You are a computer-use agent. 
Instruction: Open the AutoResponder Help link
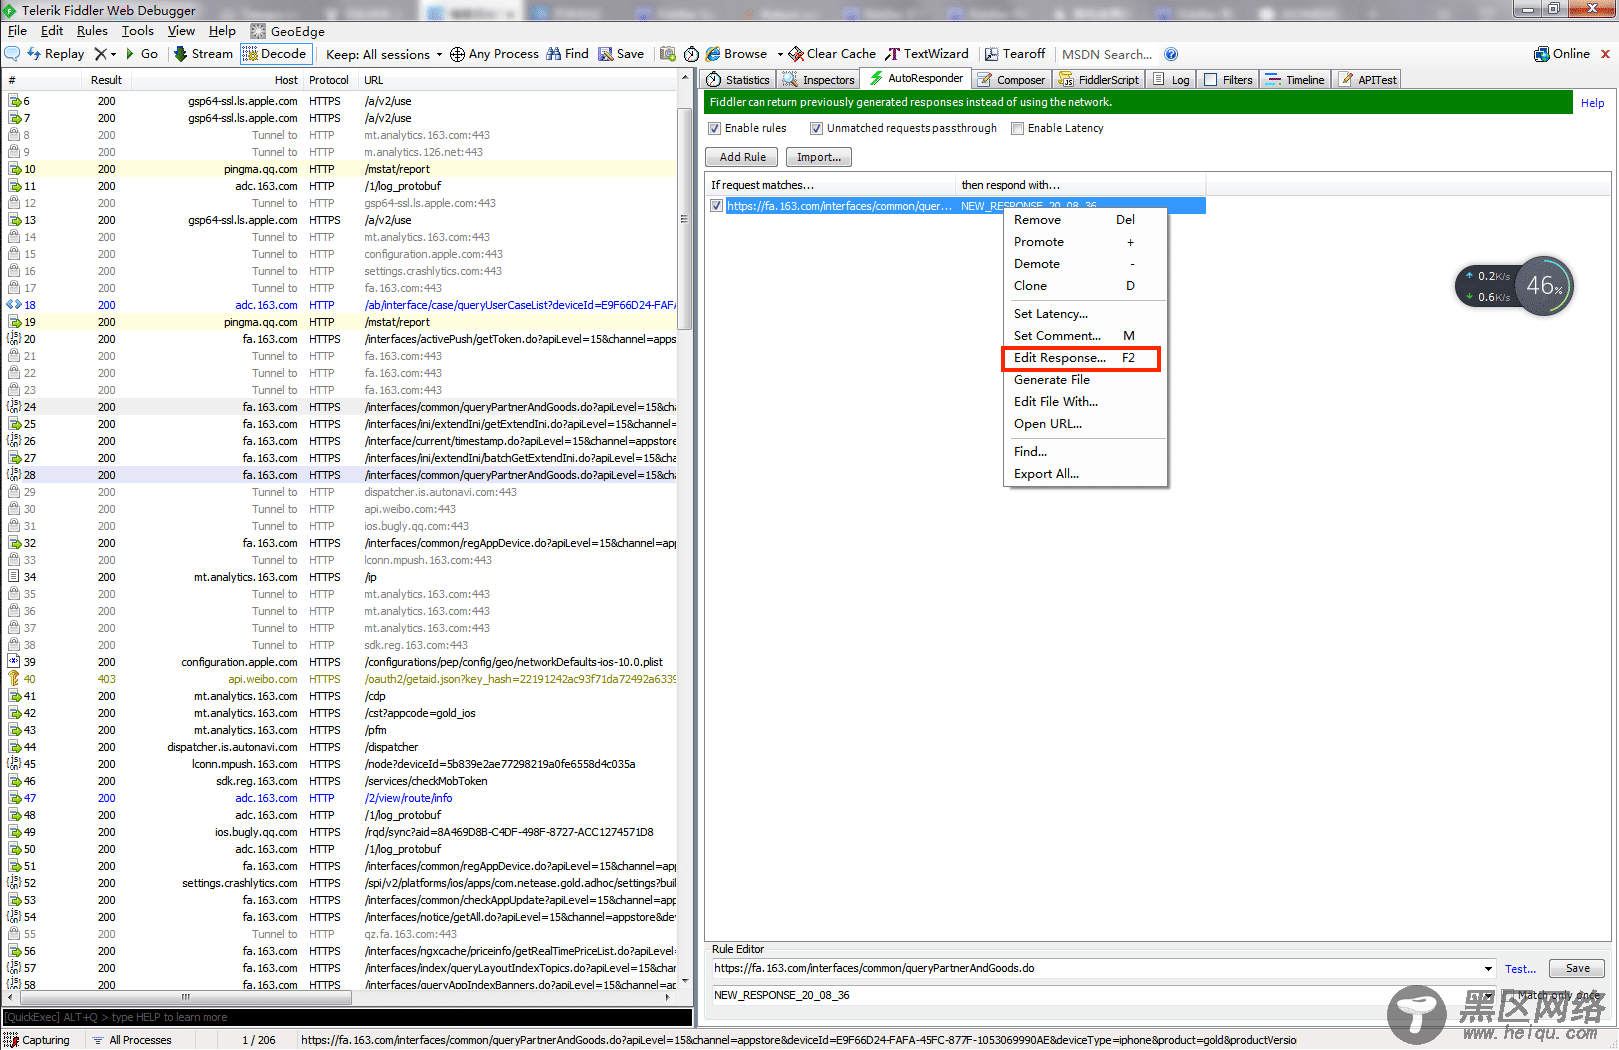click(x=1592, y=103)
